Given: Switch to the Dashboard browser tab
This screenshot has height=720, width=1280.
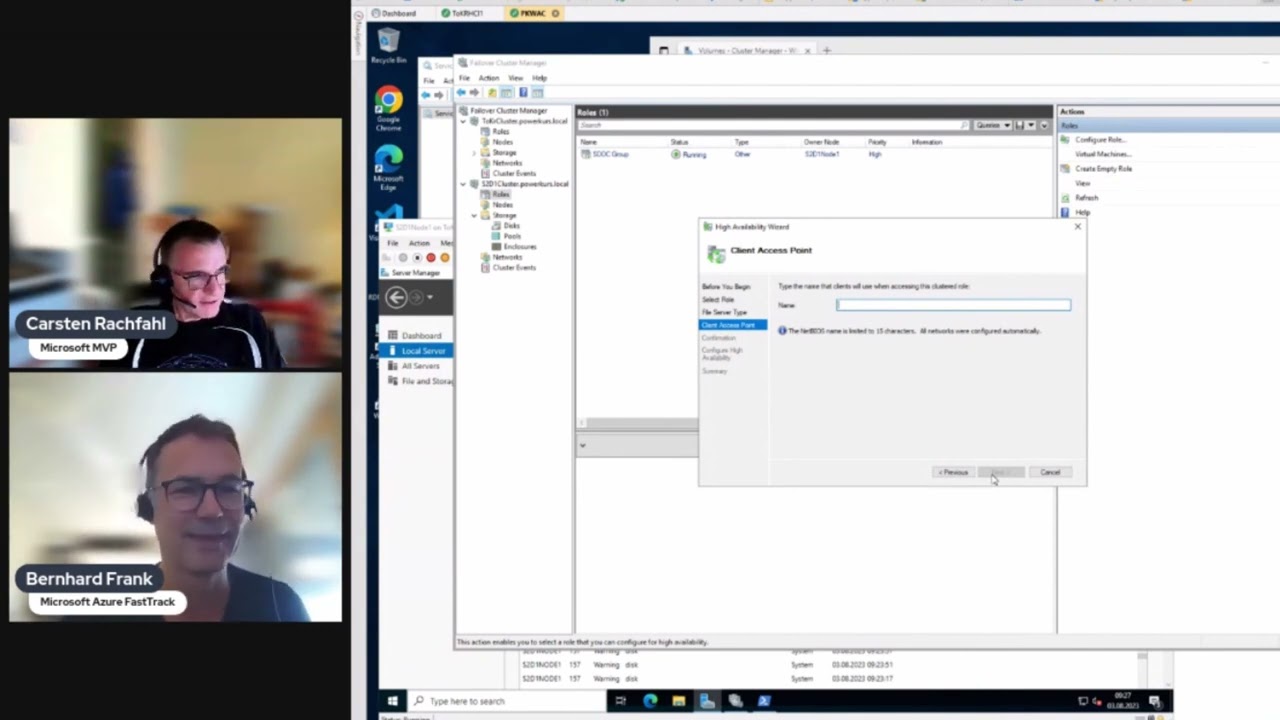Looking at the screenshot, I should (397, 13).
